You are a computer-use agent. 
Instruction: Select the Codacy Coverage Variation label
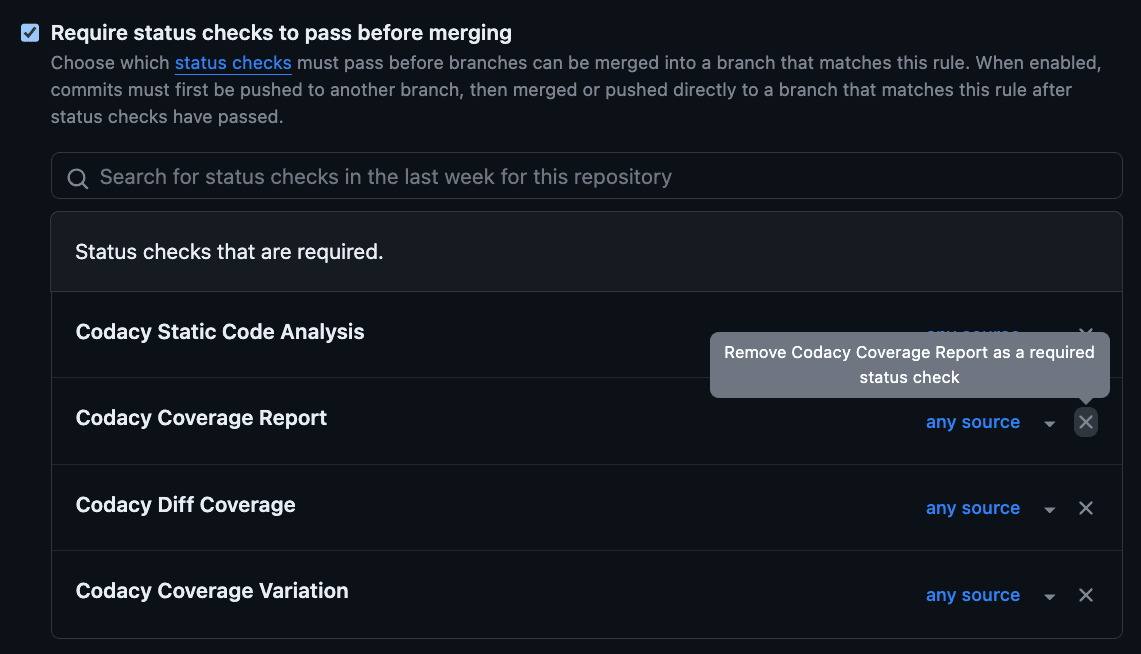click(212, 590)
